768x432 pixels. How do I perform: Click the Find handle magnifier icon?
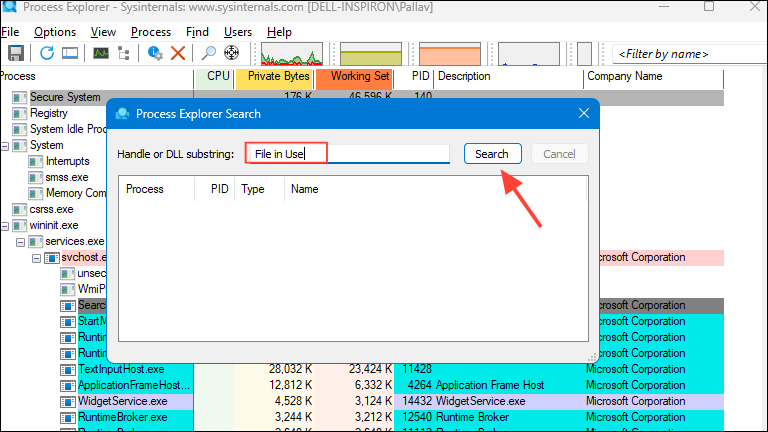point(209,53)
